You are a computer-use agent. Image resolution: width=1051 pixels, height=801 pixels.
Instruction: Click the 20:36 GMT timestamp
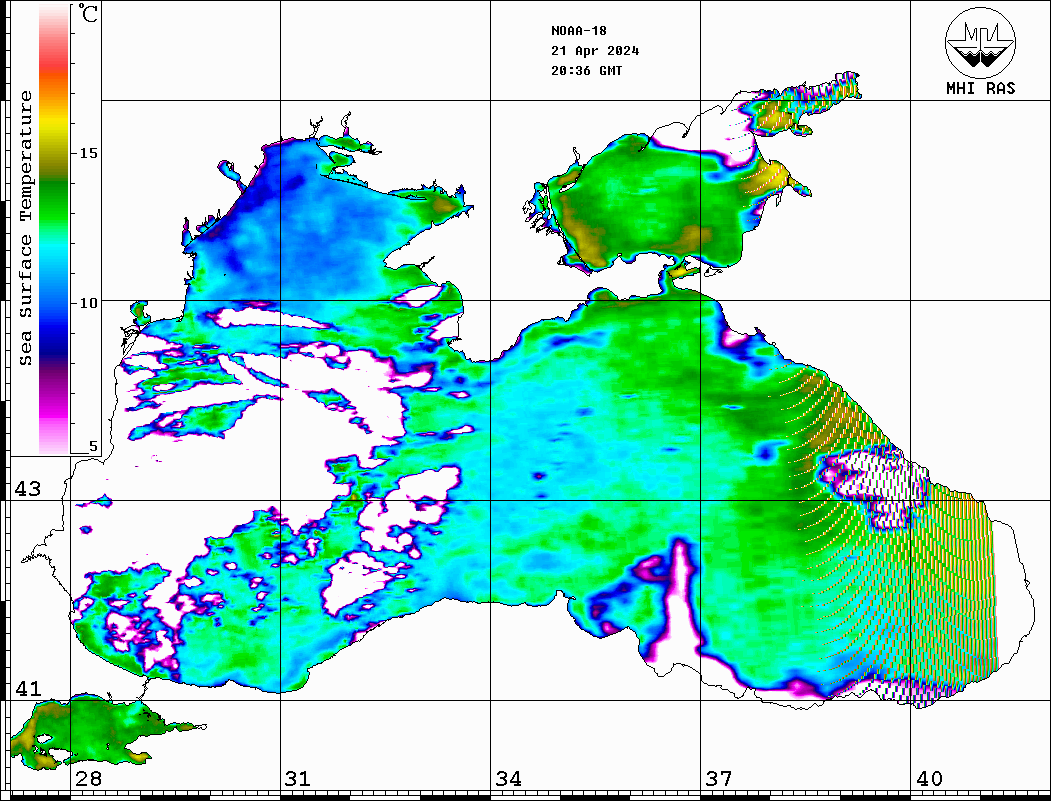point(586,71)
